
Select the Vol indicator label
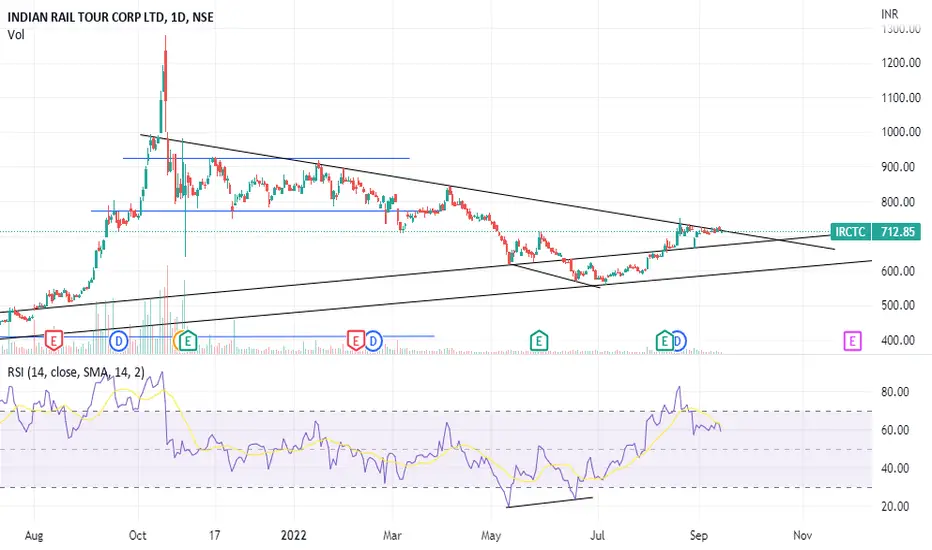tap(16, 35)
